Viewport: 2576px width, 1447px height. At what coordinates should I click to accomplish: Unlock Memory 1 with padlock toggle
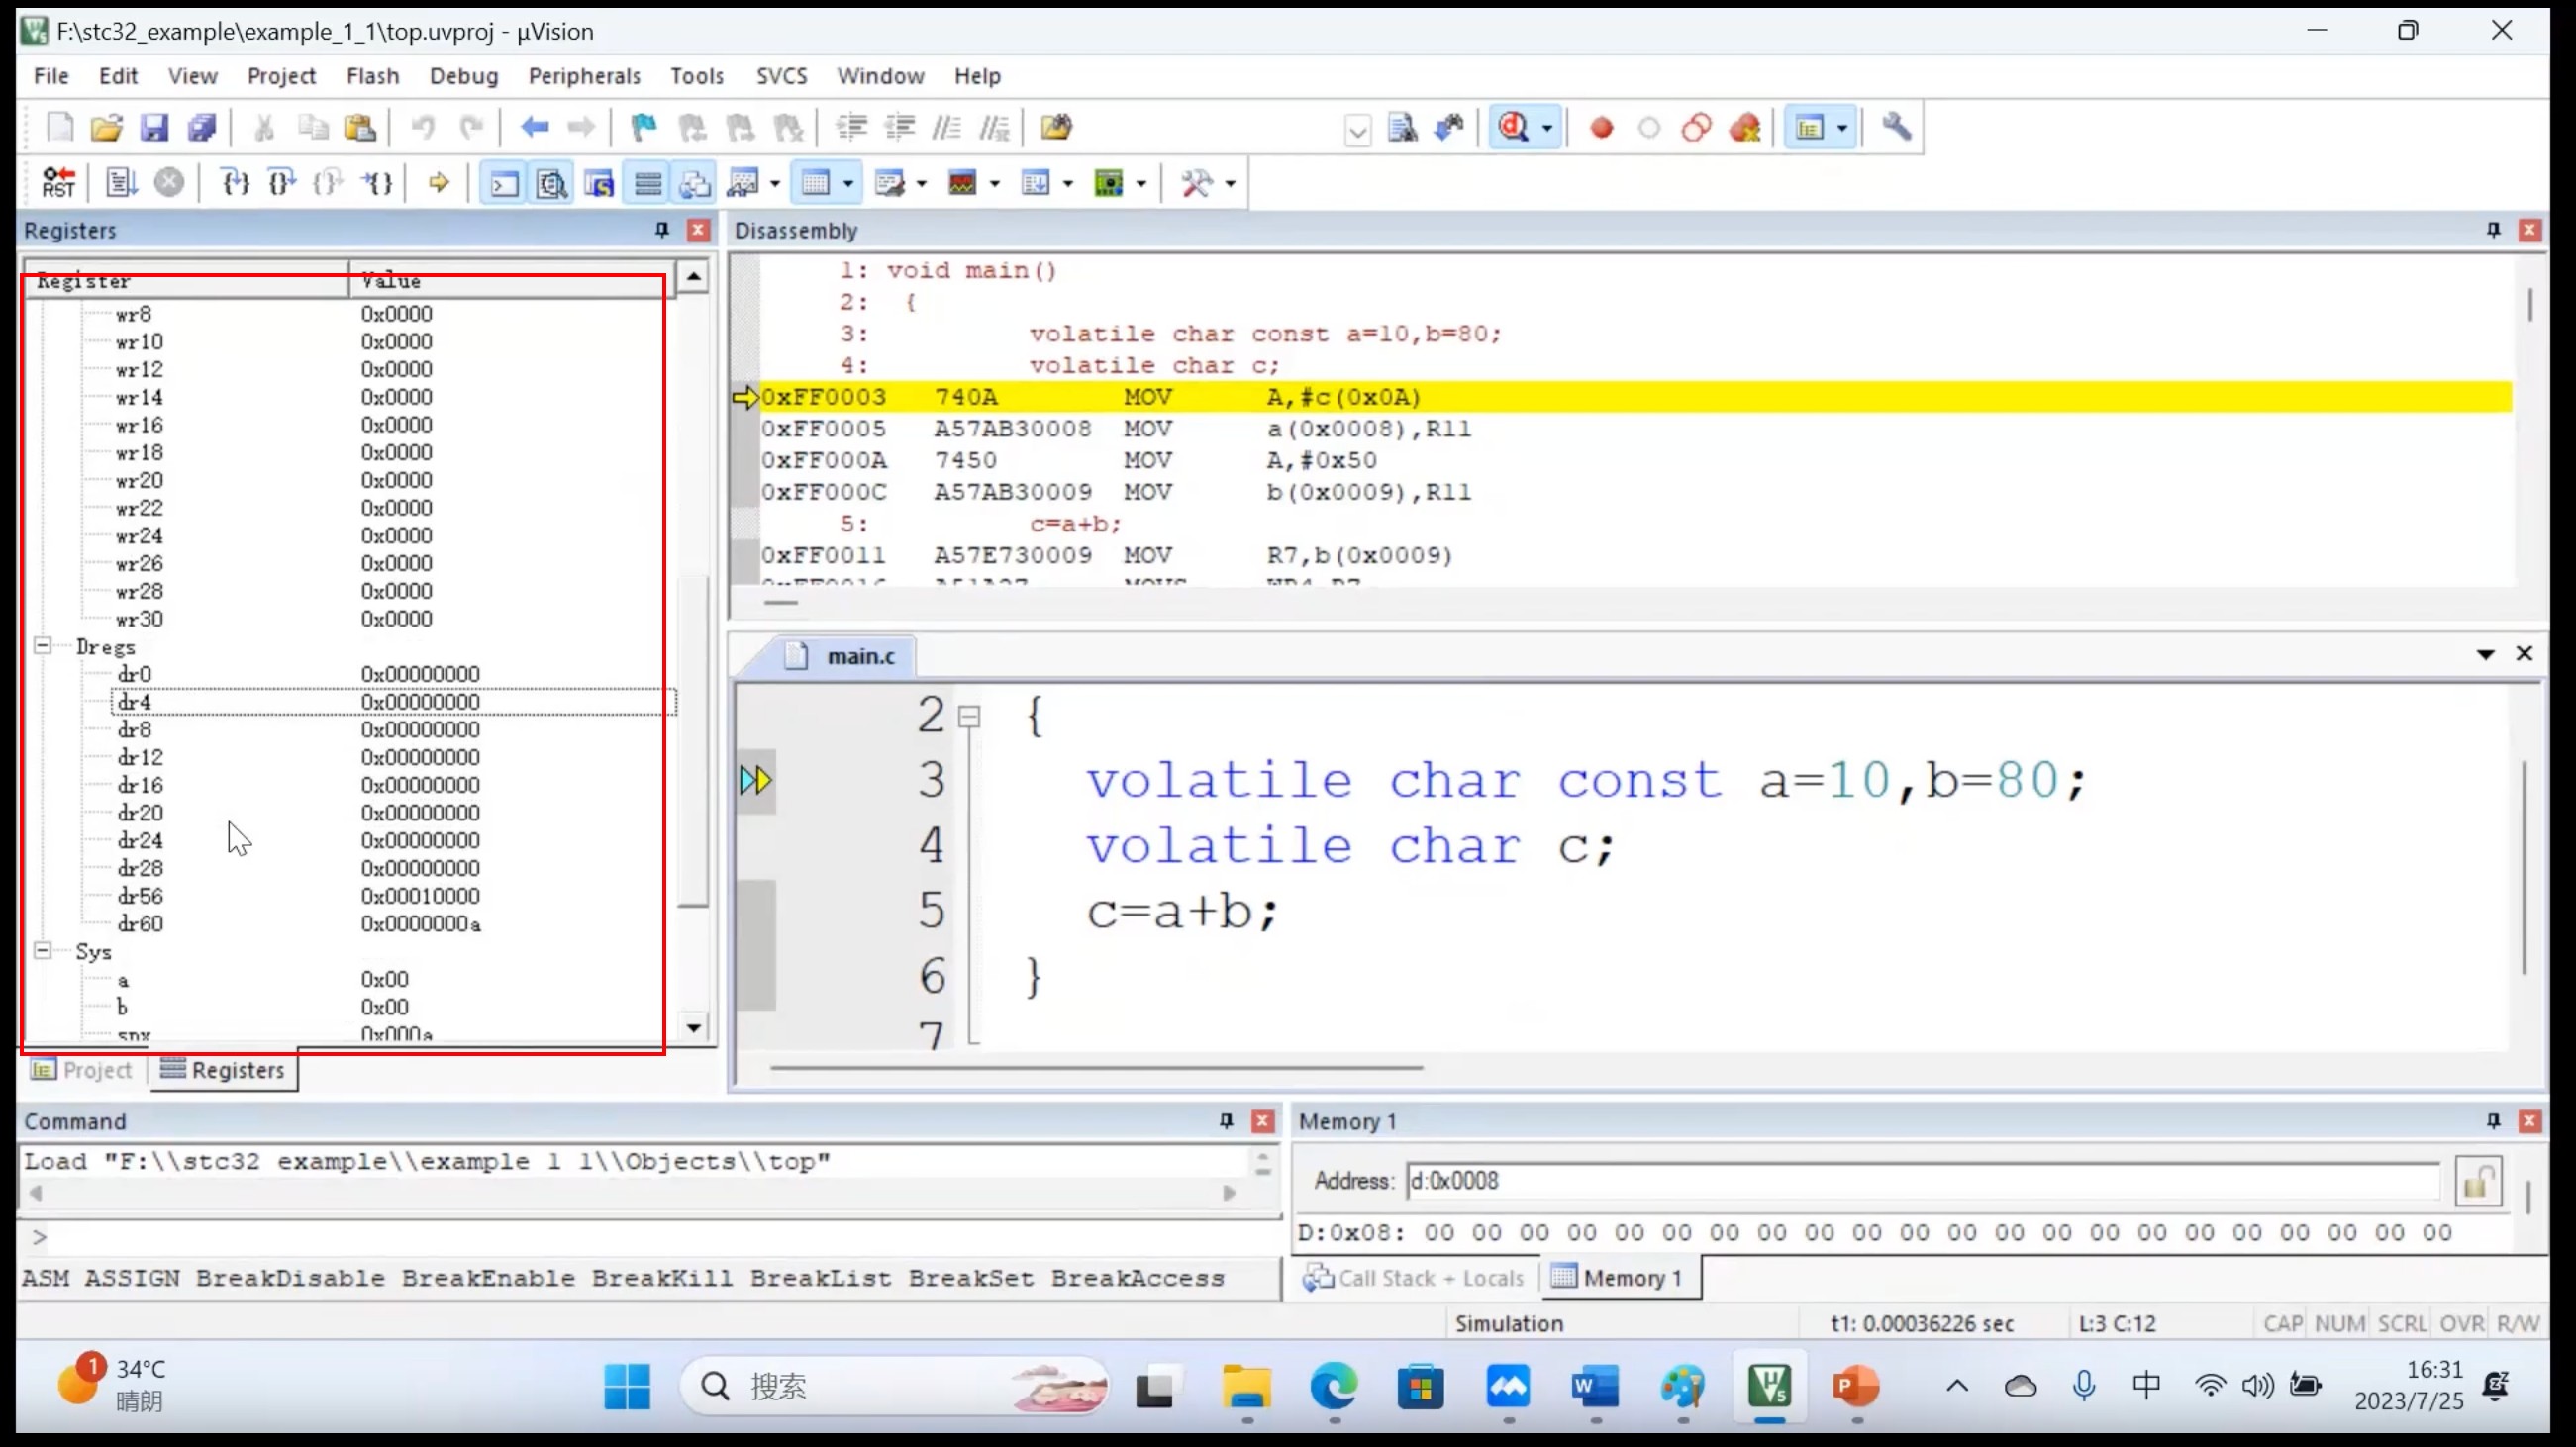pyautogui.click(x=2478, y=1182)
